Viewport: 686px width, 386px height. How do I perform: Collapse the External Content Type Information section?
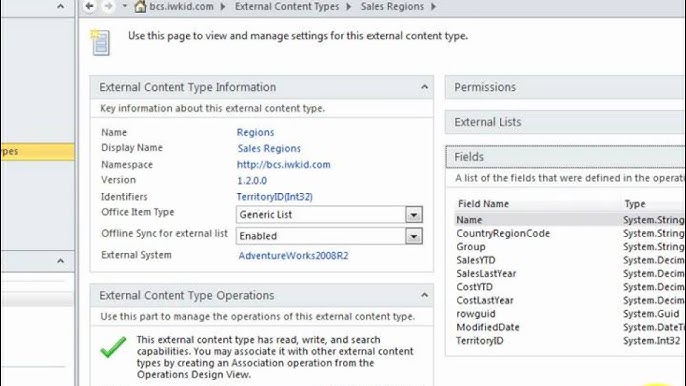[424, 87]
